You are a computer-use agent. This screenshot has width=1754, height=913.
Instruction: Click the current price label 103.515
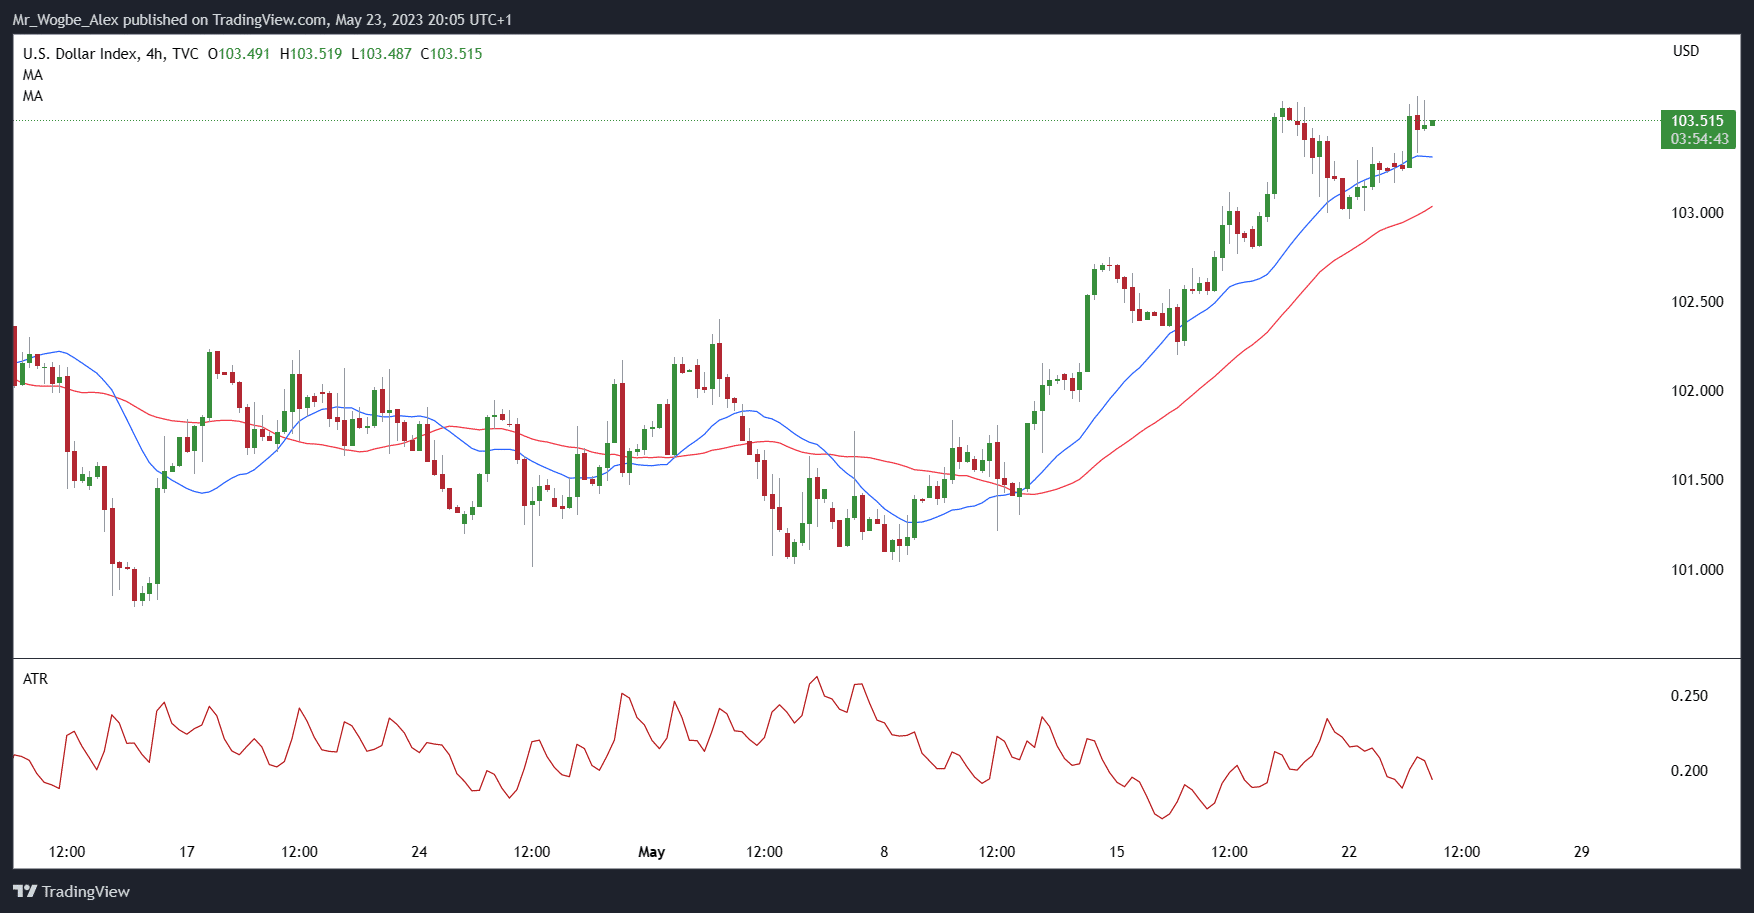(x=1697, y=121)
